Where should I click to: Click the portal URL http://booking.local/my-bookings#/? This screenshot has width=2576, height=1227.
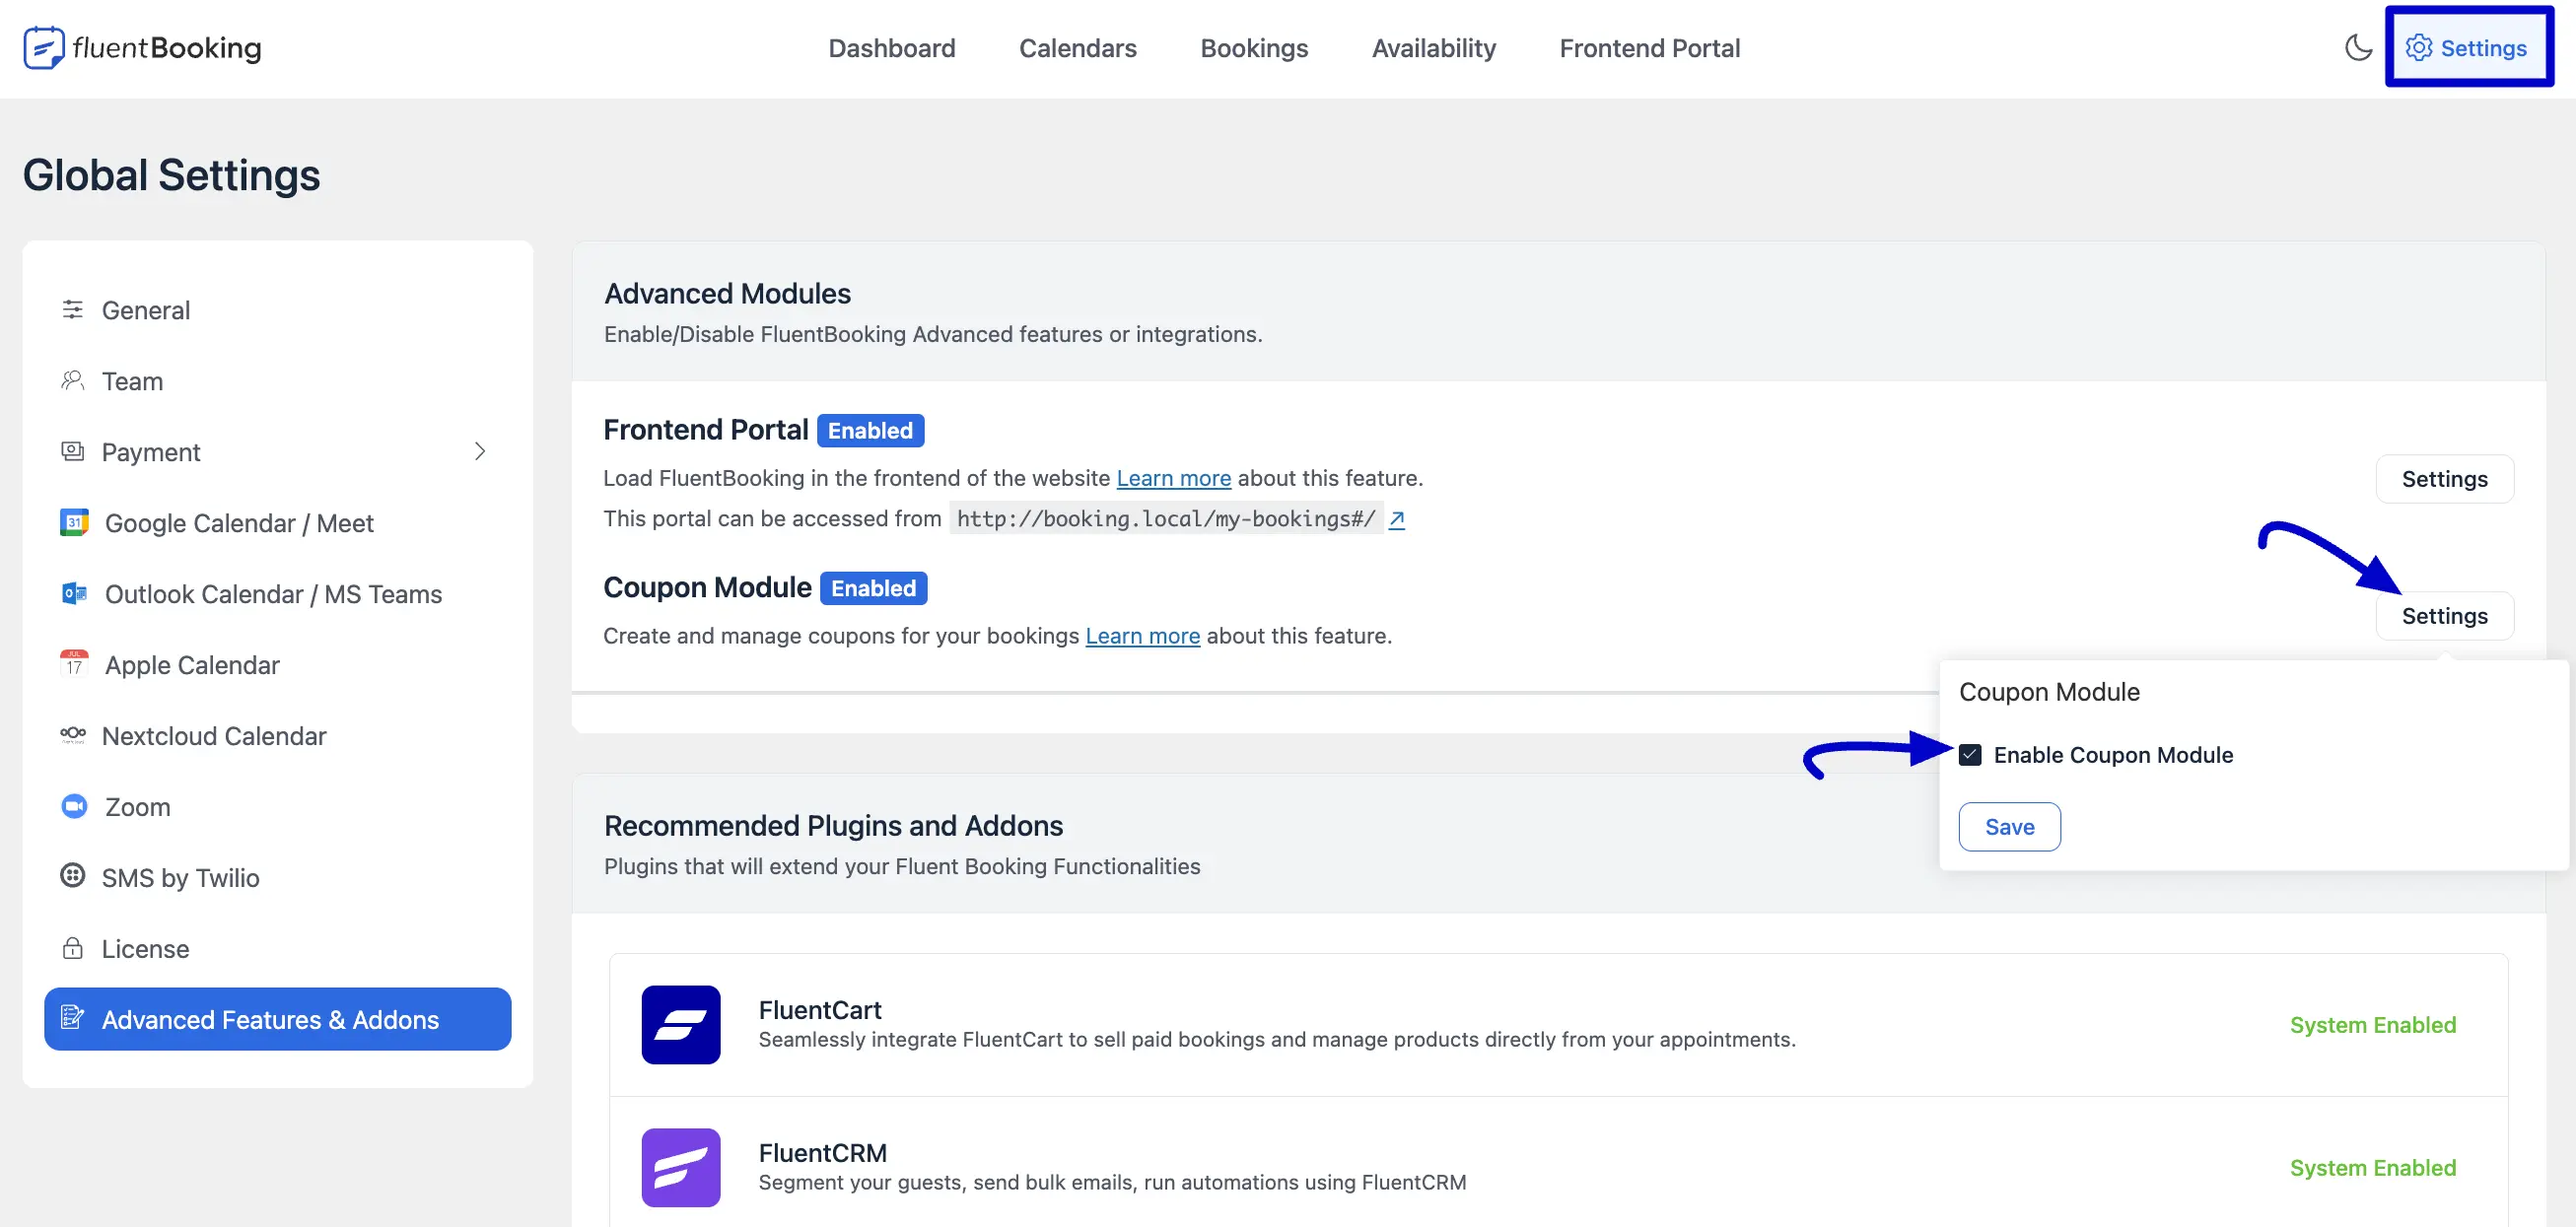pyautogui.click(x=1166, y=519)
